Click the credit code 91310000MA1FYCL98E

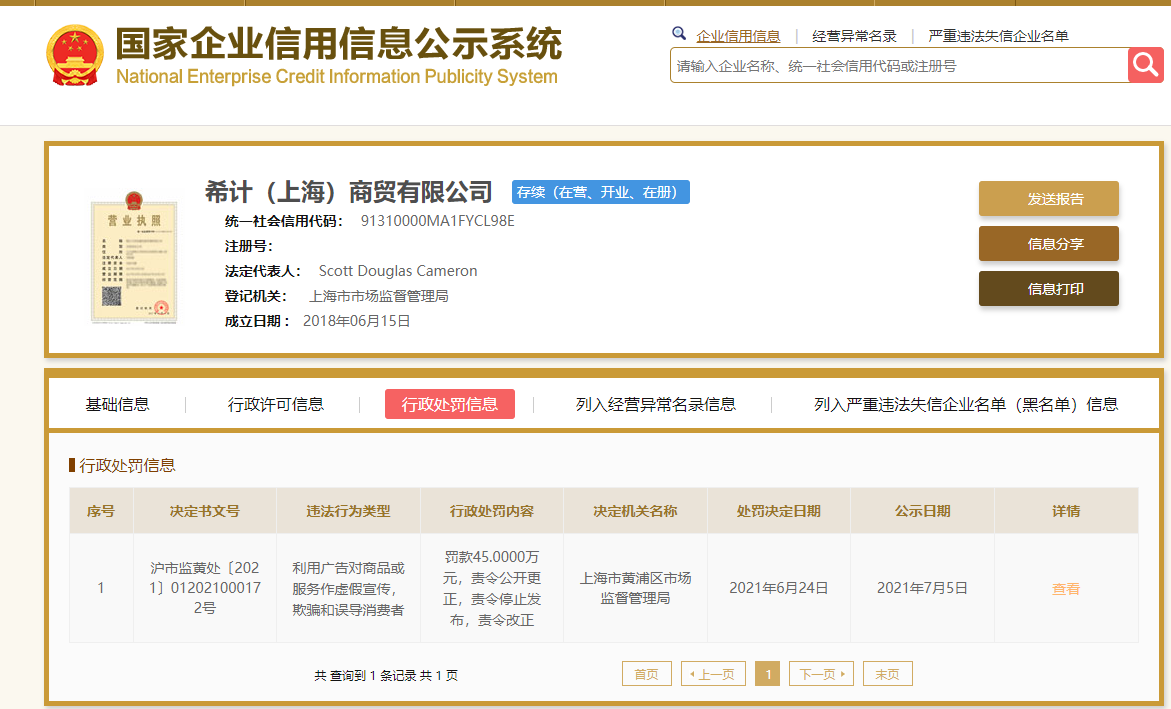(x=438, y=221)
